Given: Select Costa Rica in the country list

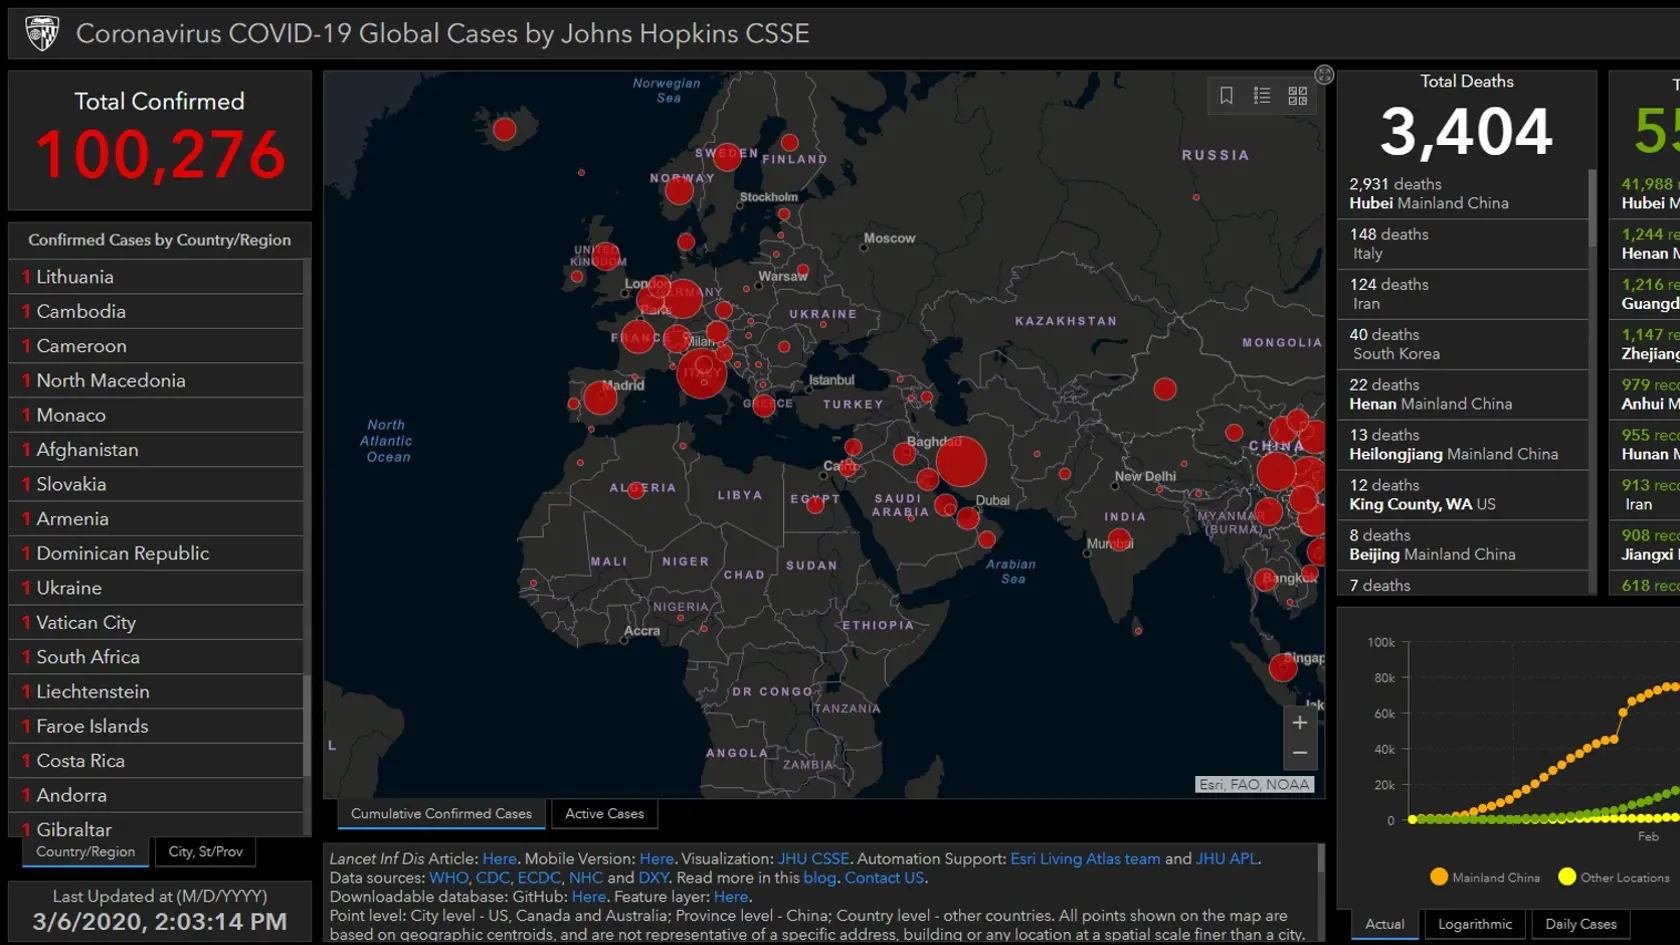Looking at the screenshot, I should pyautogui.click(x=156, y=761).
